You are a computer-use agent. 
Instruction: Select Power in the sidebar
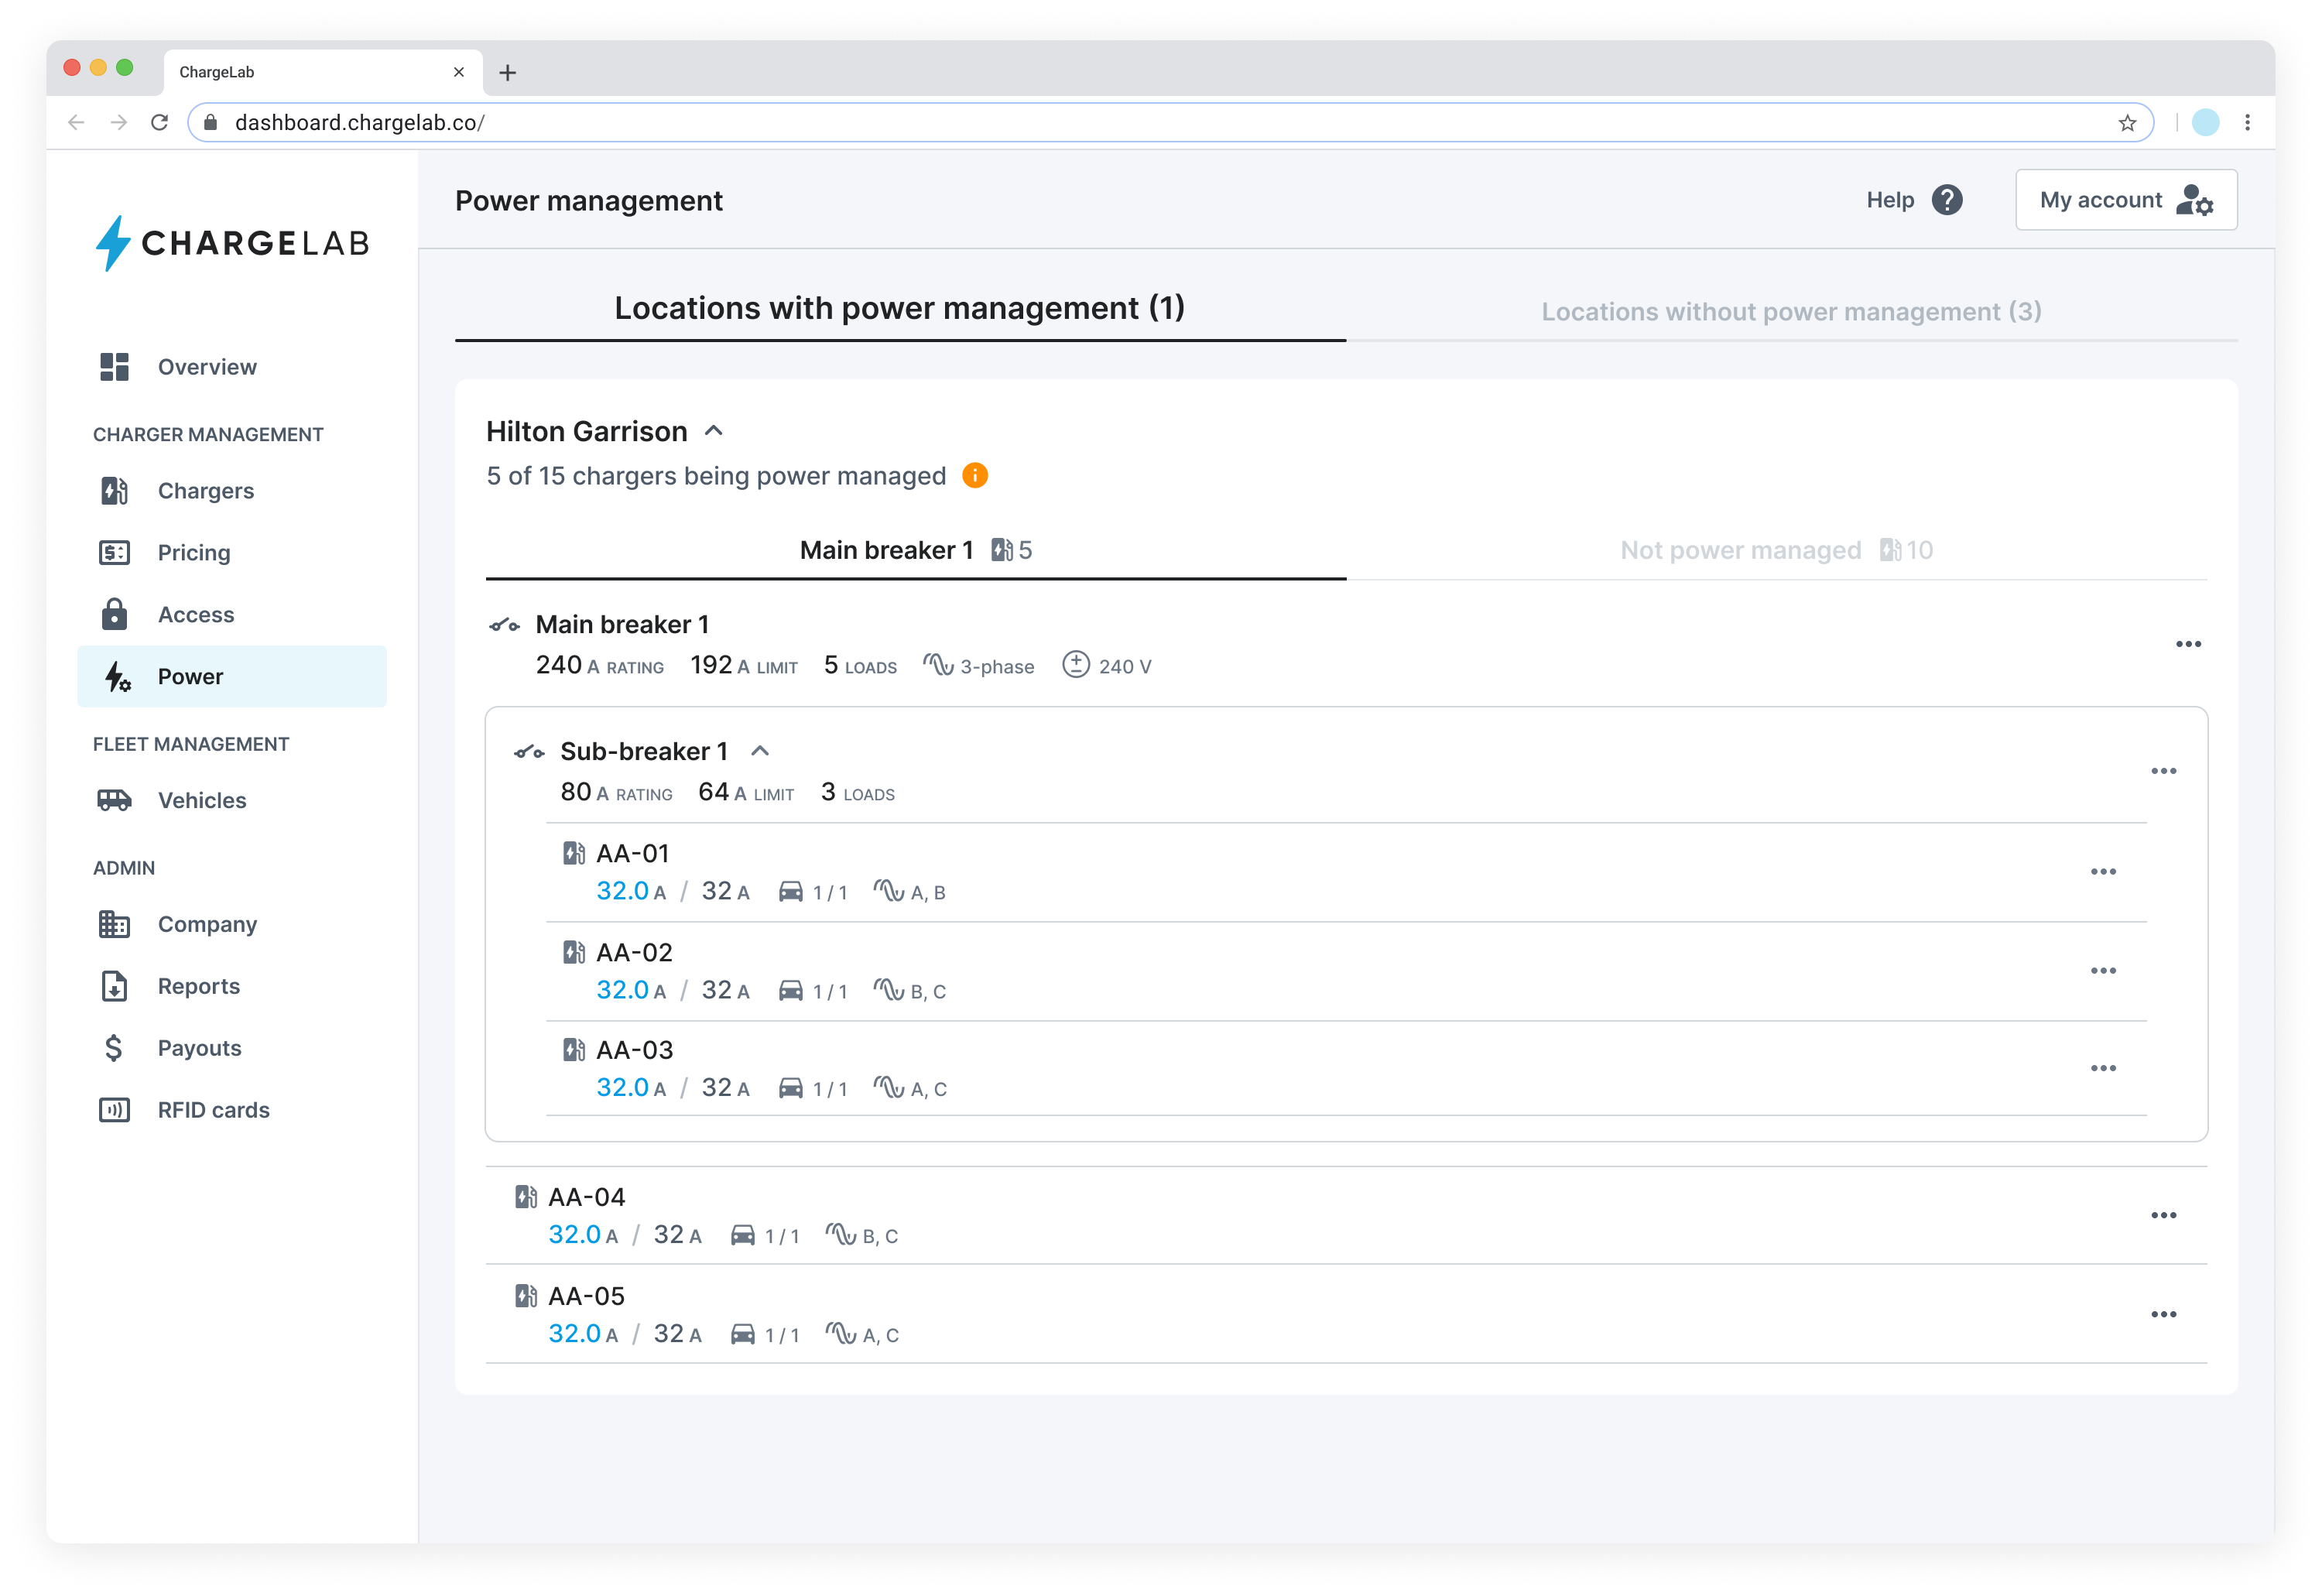click(x=232, y=677)
